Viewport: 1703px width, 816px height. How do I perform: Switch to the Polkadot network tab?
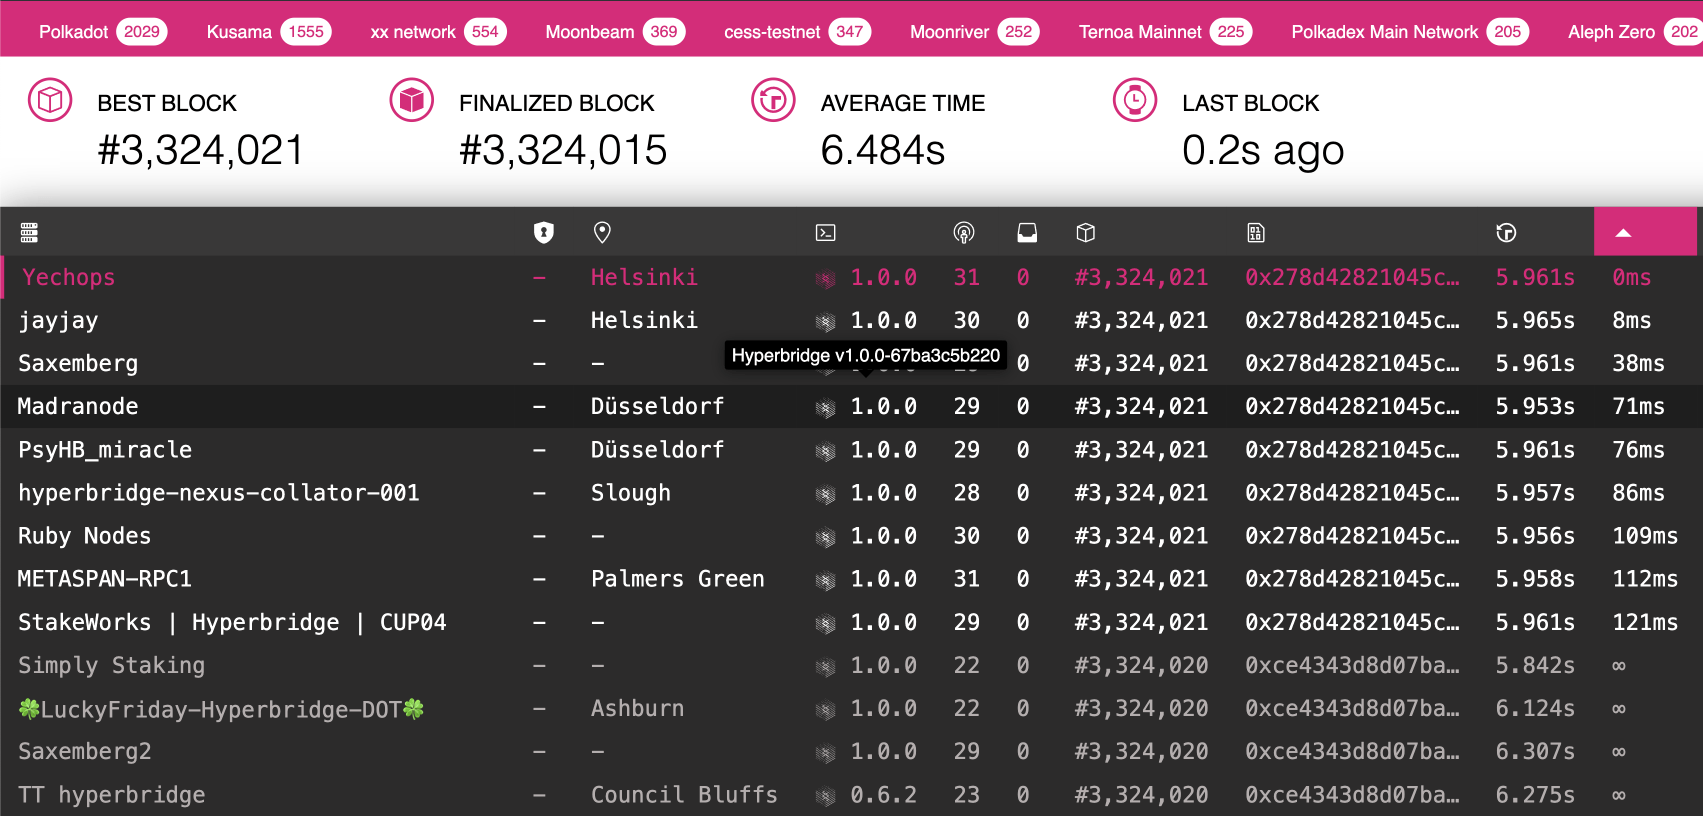(x=102, y=32)
